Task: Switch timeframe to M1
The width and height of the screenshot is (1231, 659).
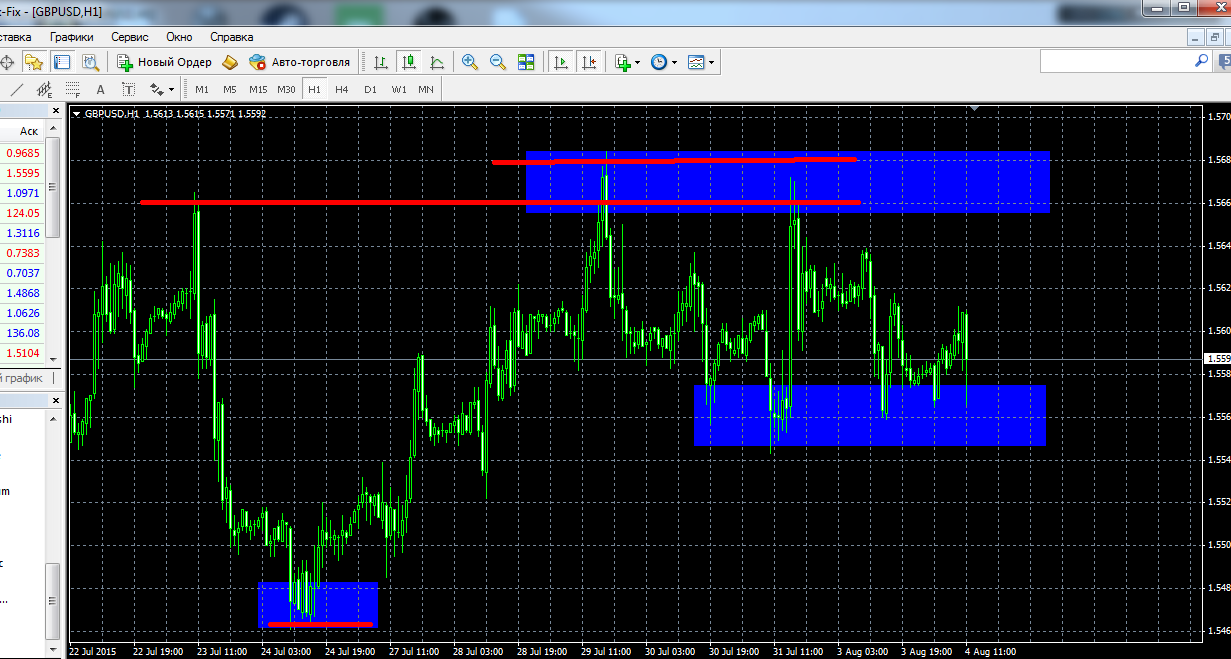Action: click(202, 89)
